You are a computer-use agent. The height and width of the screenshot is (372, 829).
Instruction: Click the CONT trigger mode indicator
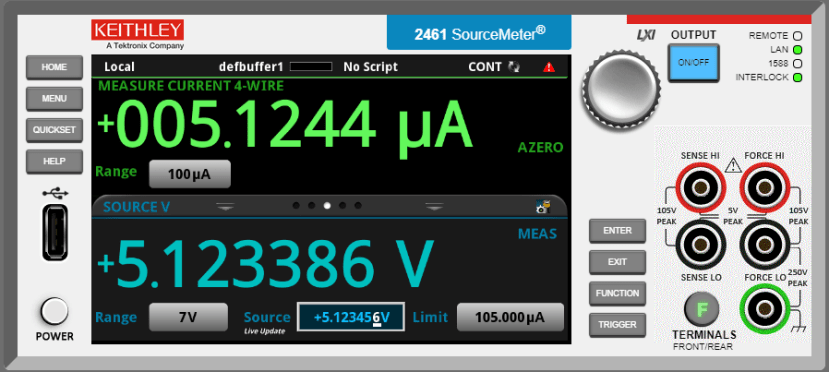coord(494,67)
